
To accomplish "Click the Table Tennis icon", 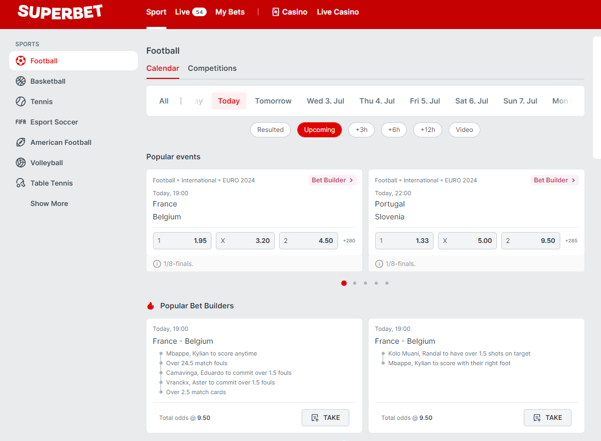I will pyautogui.click(x=21, y=183).
